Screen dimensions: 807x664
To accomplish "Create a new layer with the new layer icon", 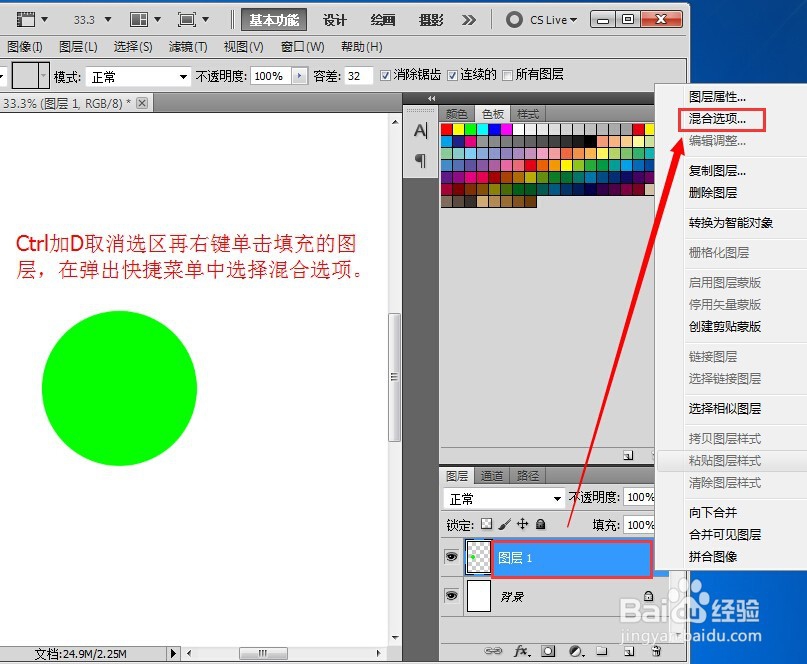I will tap(630, 651).
